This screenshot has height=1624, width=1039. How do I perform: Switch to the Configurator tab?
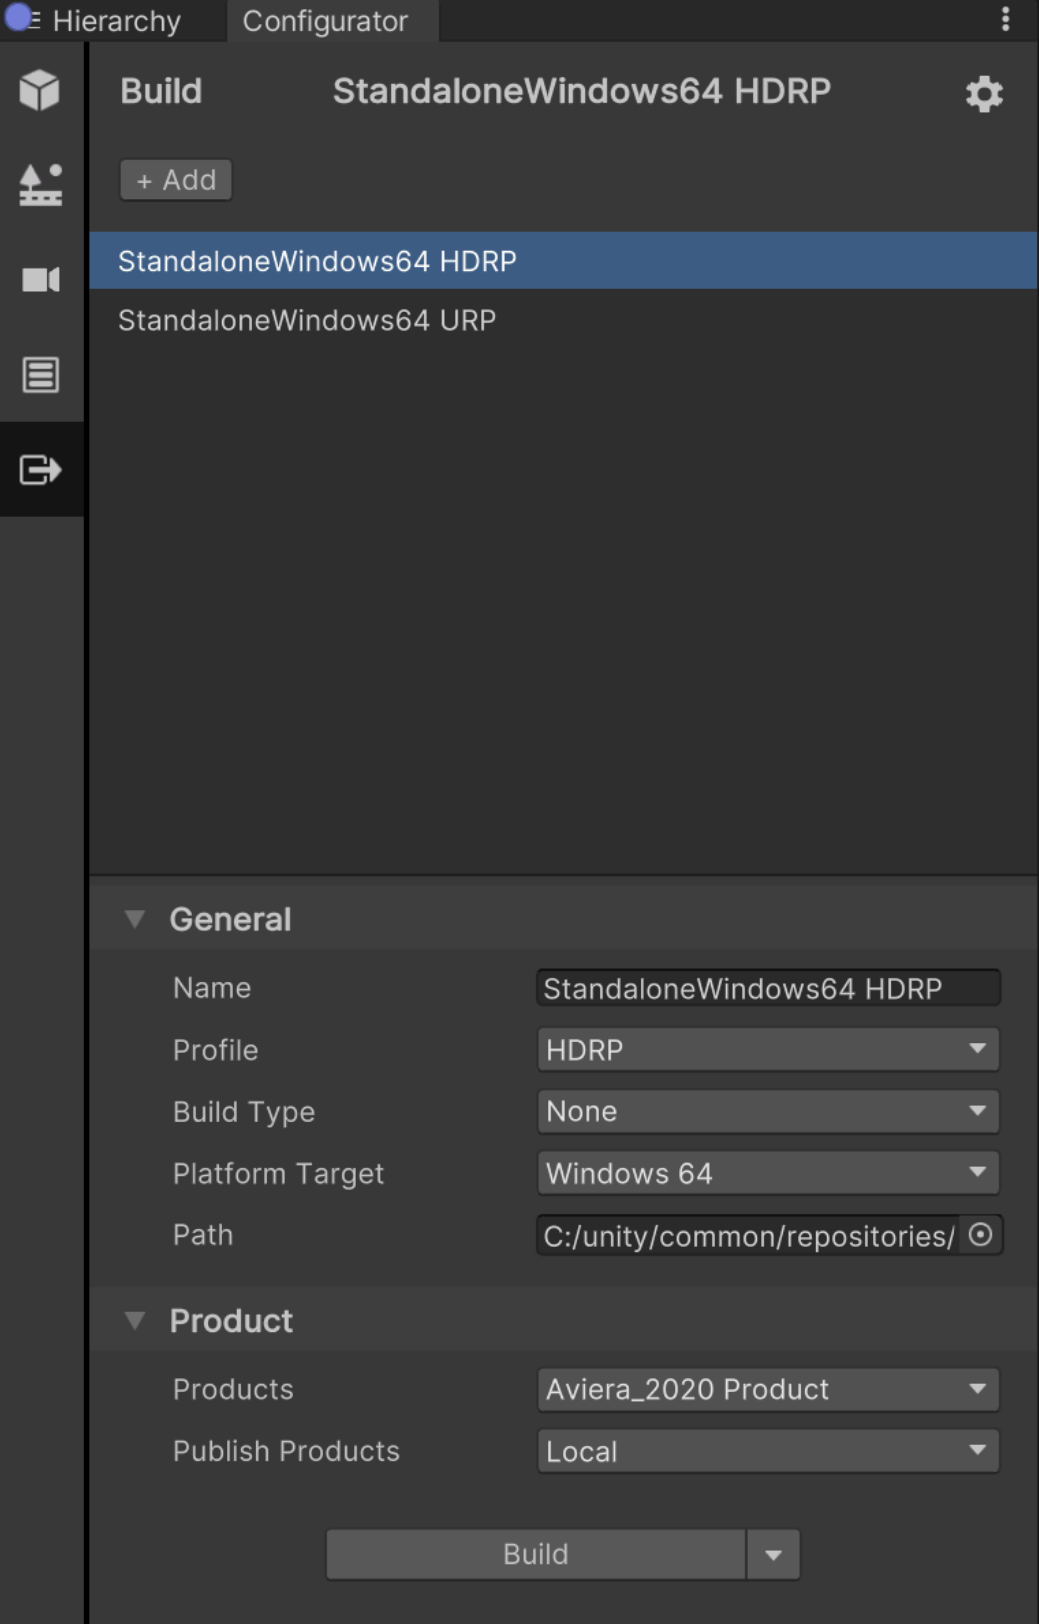(329, 20)
